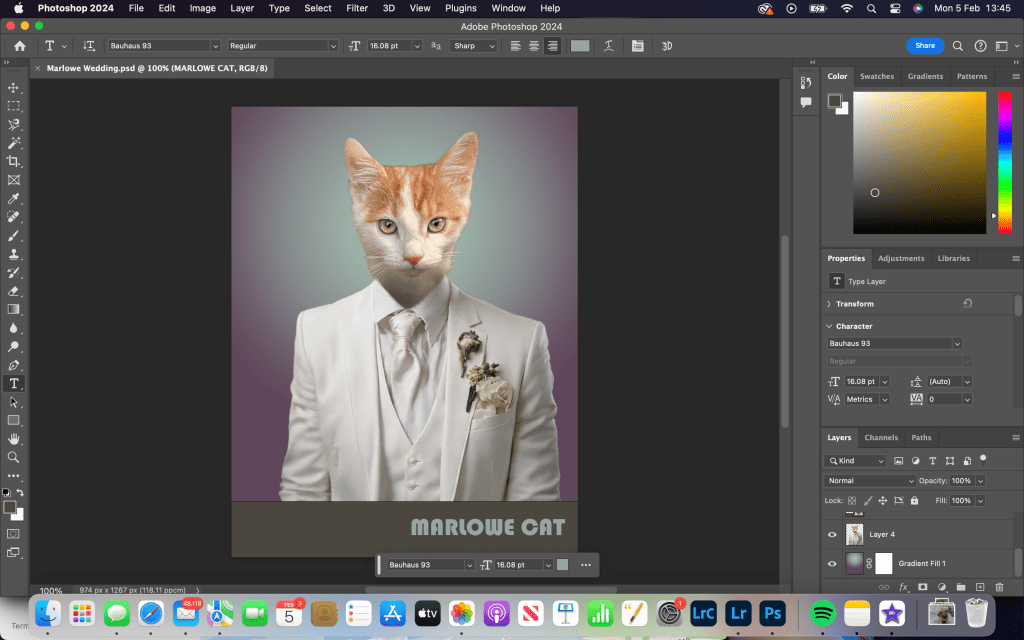Hide the Gradient Fill 1 layer
The height and width of the screenshot is (640, 1024).
[x=832, y=564]
